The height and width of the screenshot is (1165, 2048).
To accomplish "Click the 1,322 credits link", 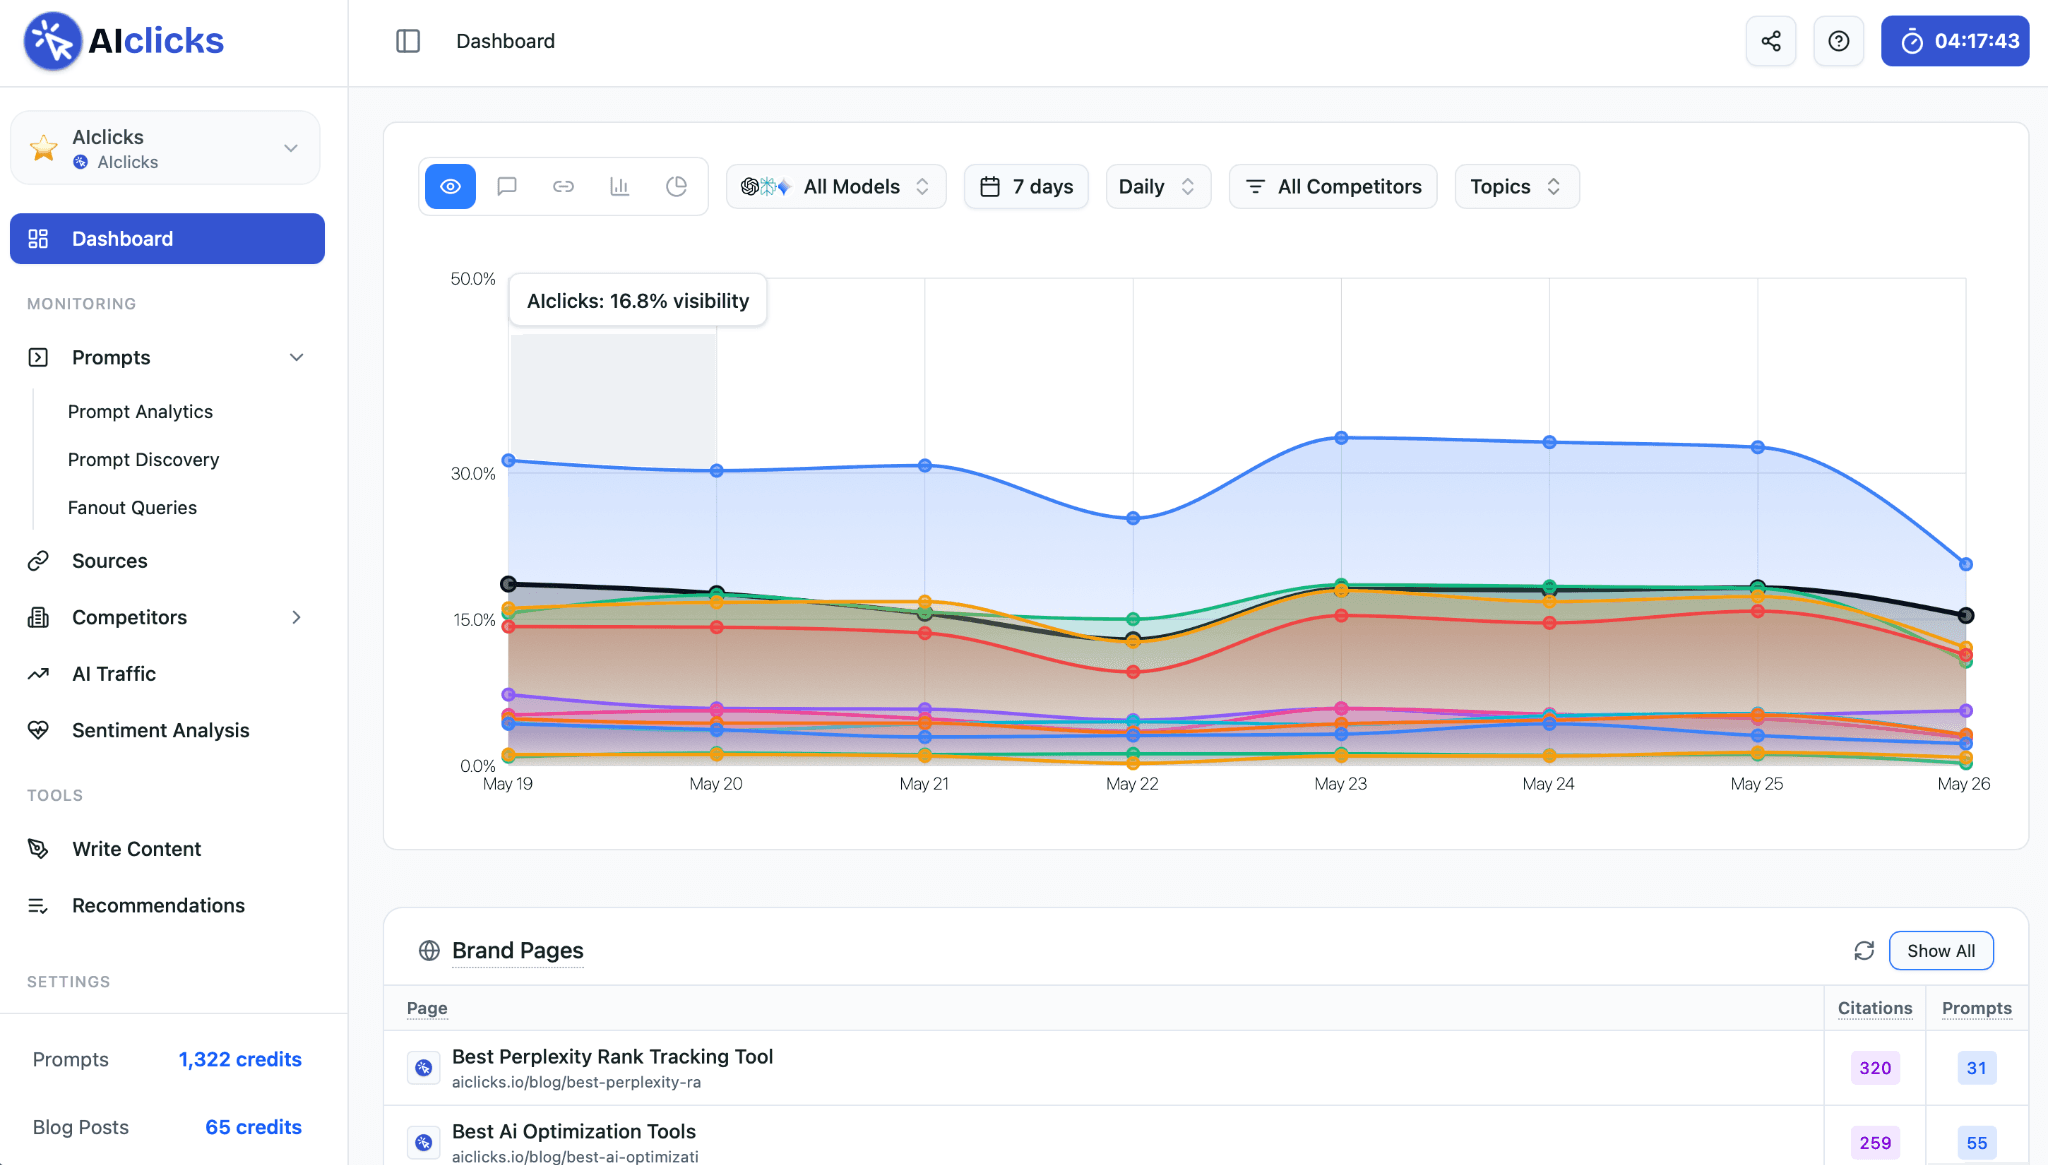I will pyautogui.click(x=240, y=1060).
